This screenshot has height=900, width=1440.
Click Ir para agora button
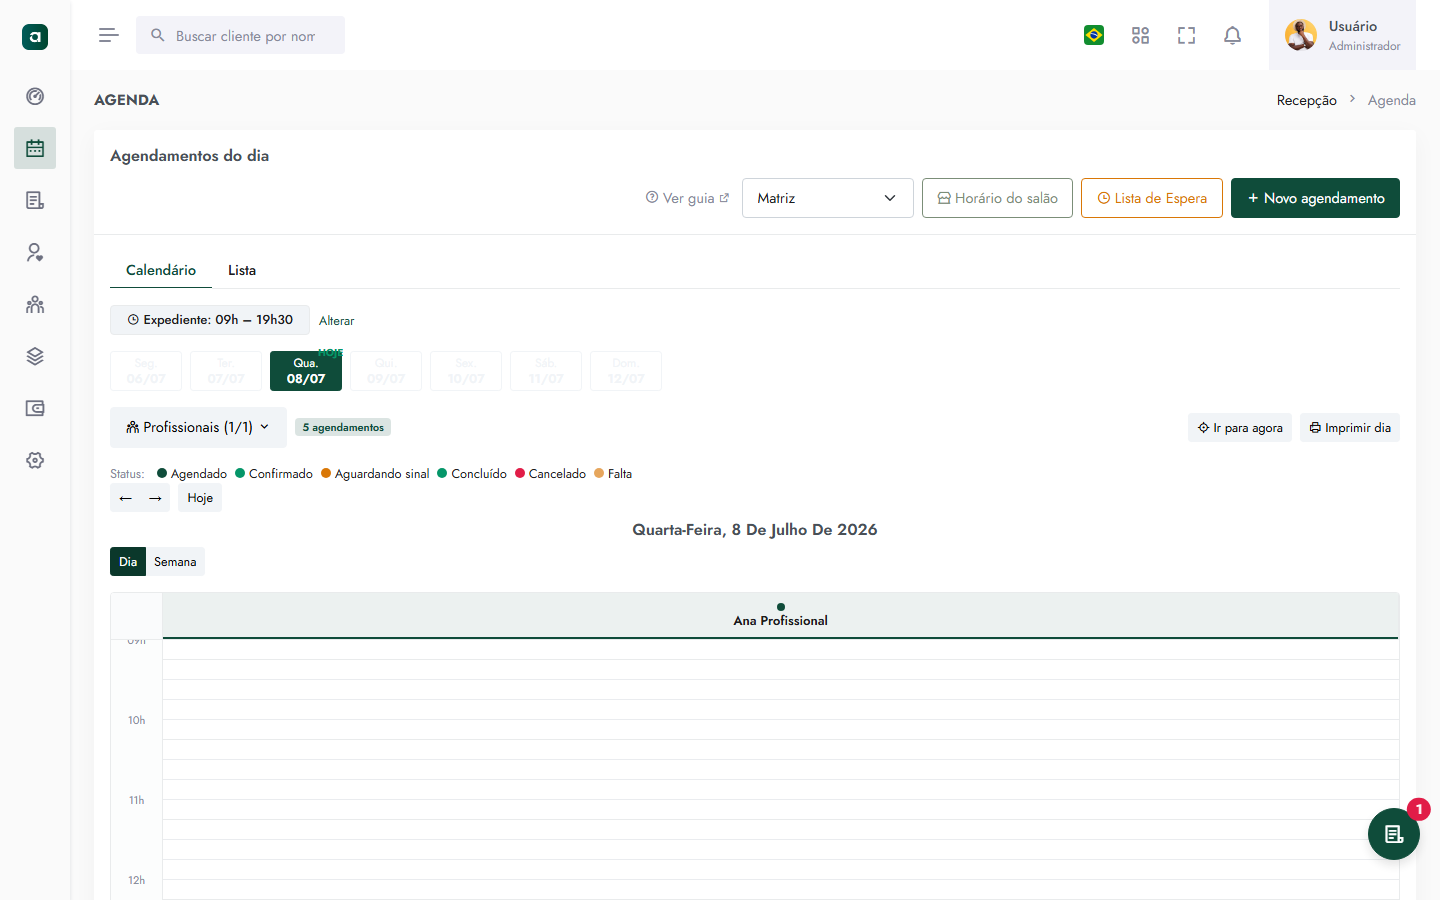[1240, 427]
